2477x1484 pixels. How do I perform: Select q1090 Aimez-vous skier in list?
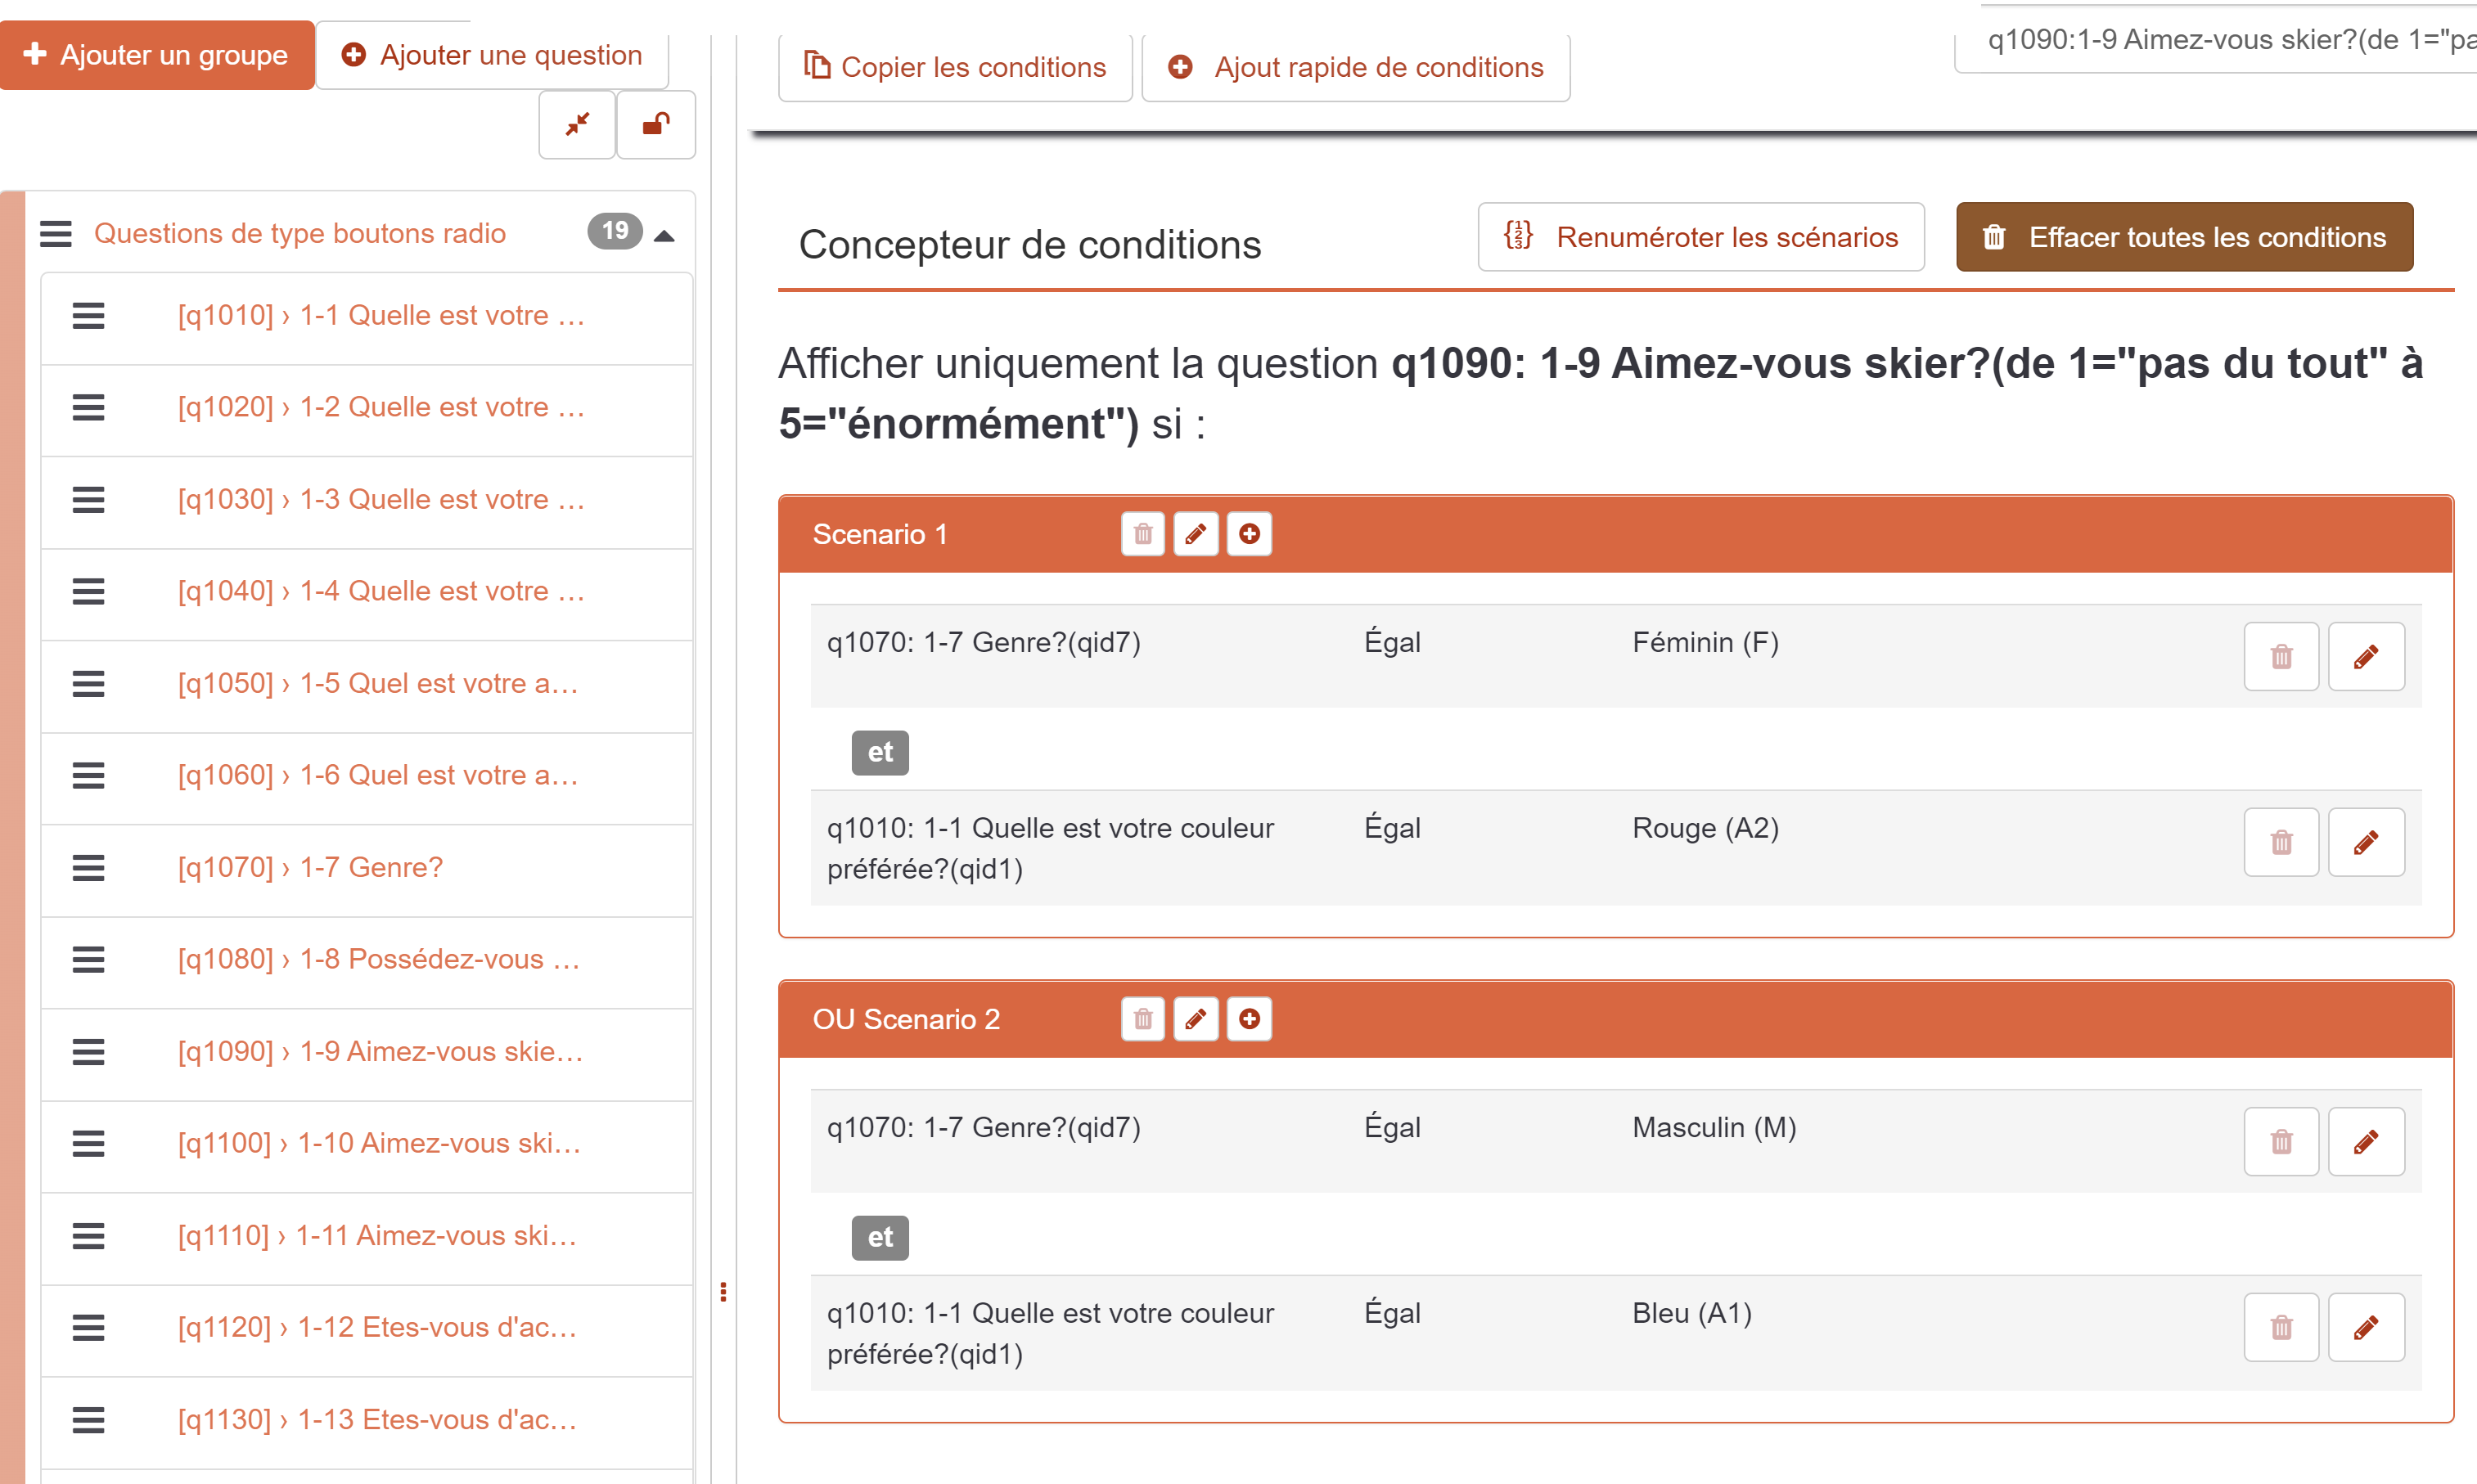[380, 1051]
